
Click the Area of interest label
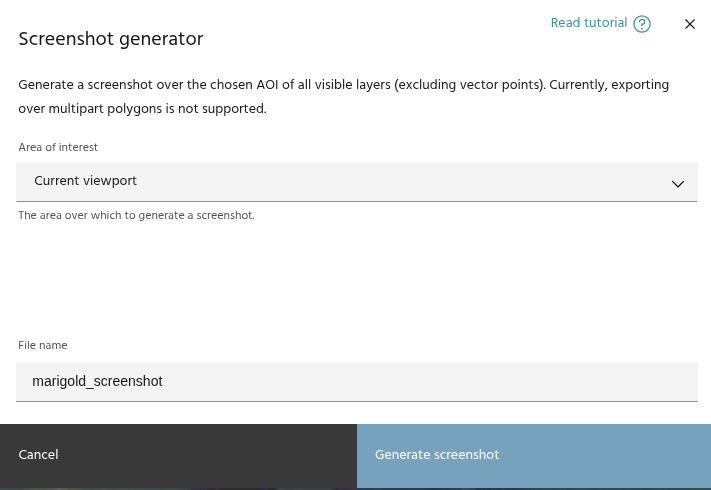[58, 147]
